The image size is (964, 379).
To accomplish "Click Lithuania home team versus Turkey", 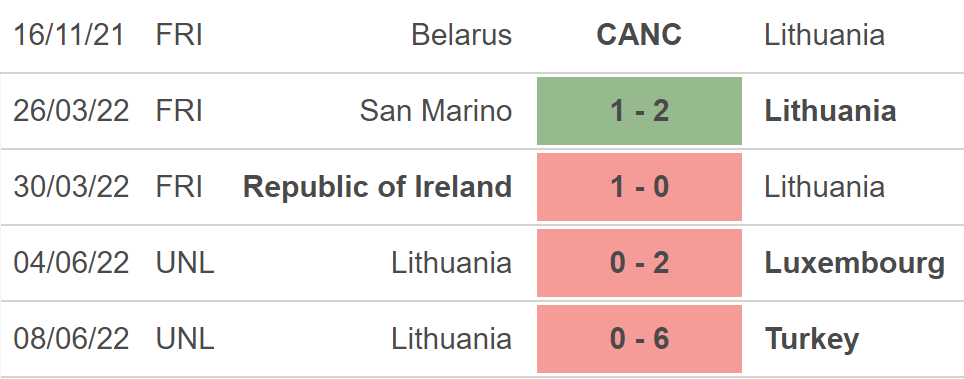I will point(452,339).
